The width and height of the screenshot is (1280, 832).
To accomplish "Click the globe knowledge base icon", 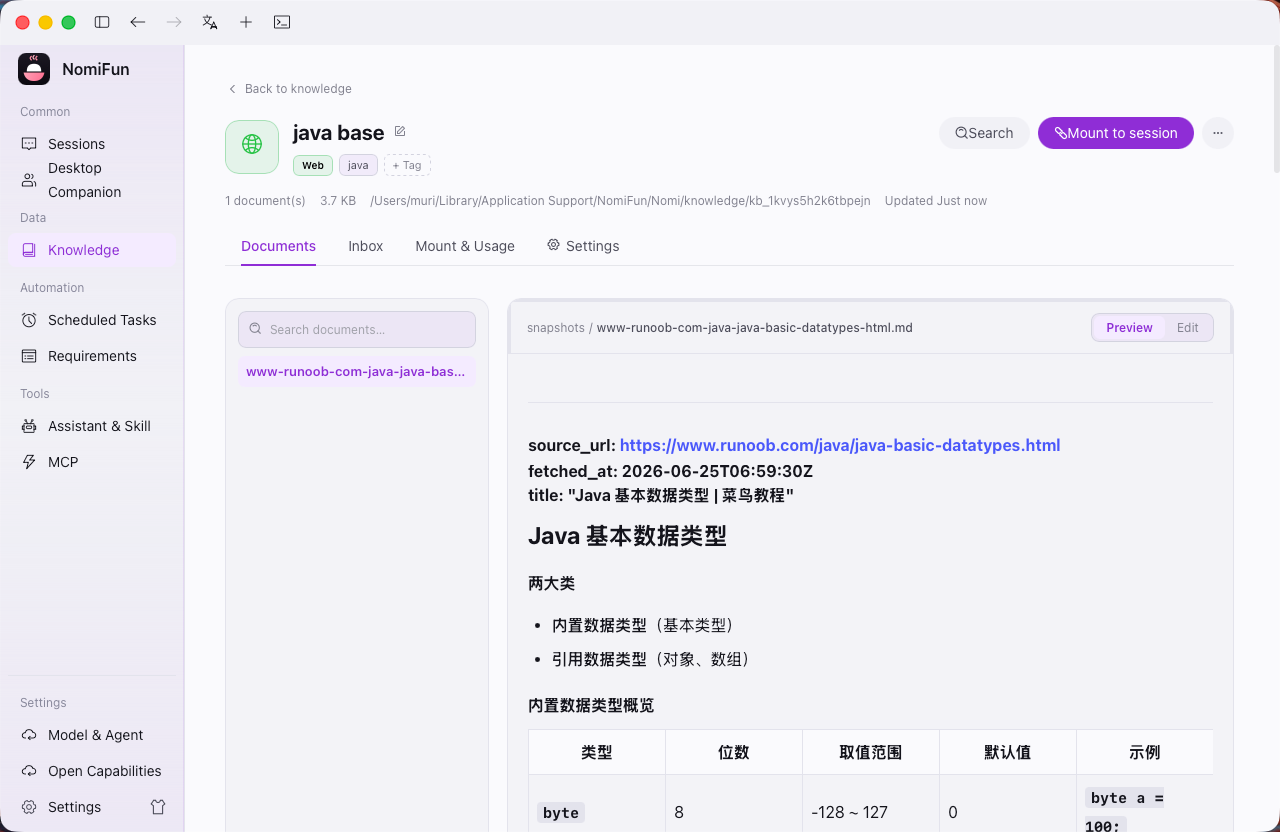I will (252, 147).
